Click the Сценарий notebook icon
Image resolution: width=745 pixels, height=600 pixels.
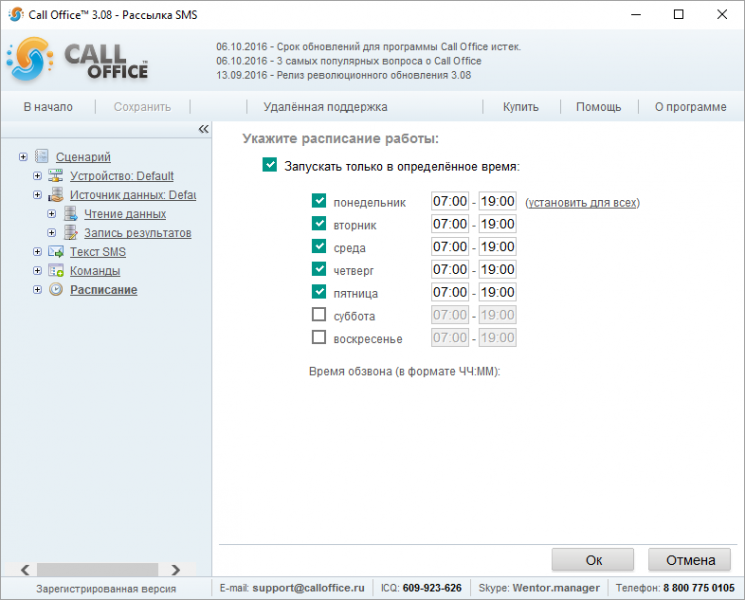[x=42, y=156]
